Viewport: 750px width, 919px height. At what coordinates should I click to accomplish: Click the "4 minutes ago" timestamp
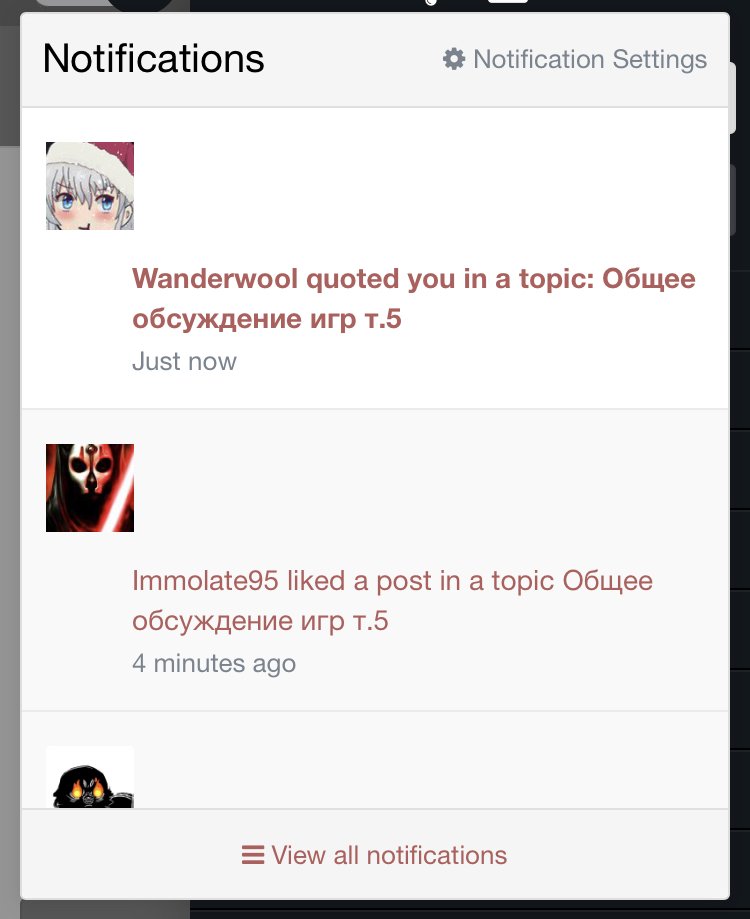point(214,663)
